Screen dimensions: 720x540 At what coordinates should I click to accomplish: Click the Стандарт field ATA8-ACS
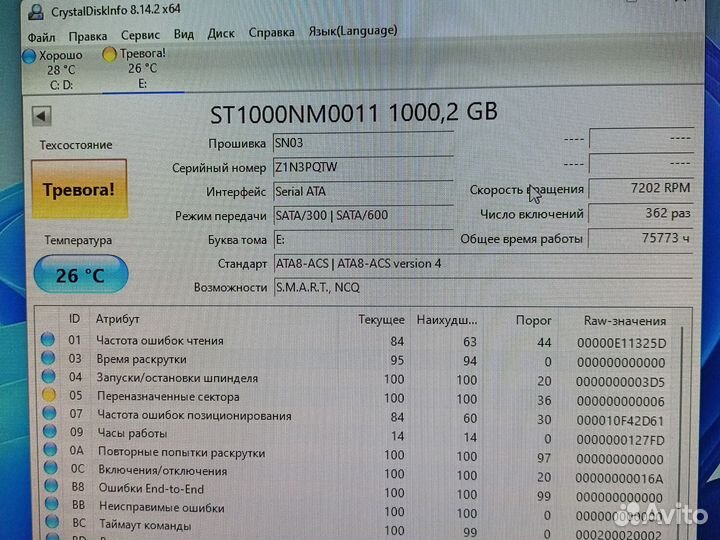pos(483,264)
